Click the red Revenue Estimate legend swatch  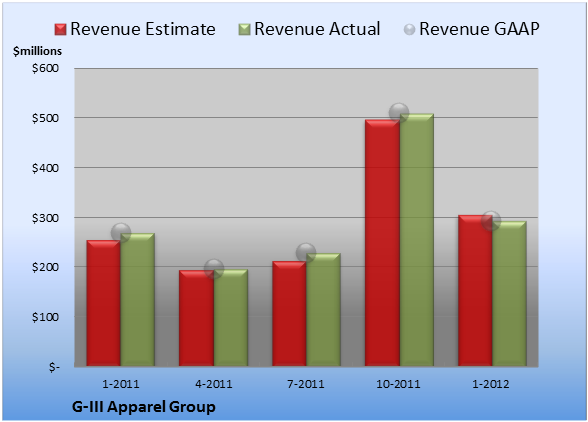pos(60,30)
